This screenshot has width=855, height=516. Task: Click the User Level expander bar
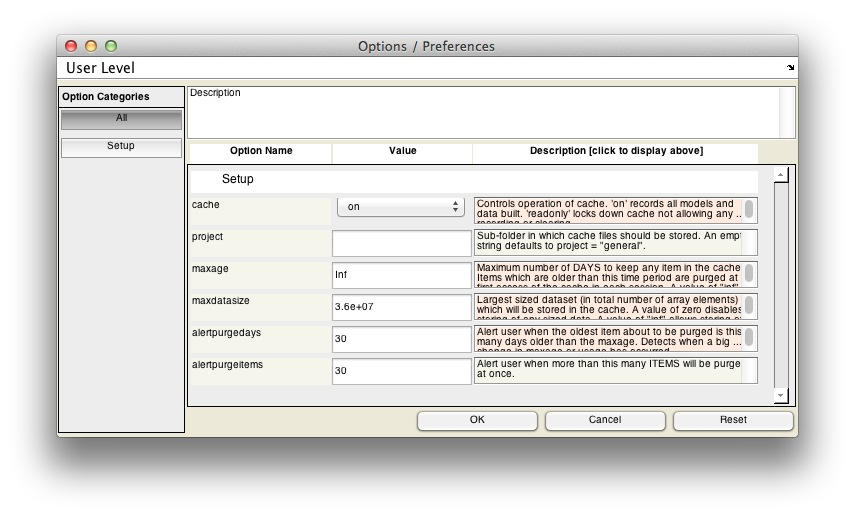[x=420, y=68]
